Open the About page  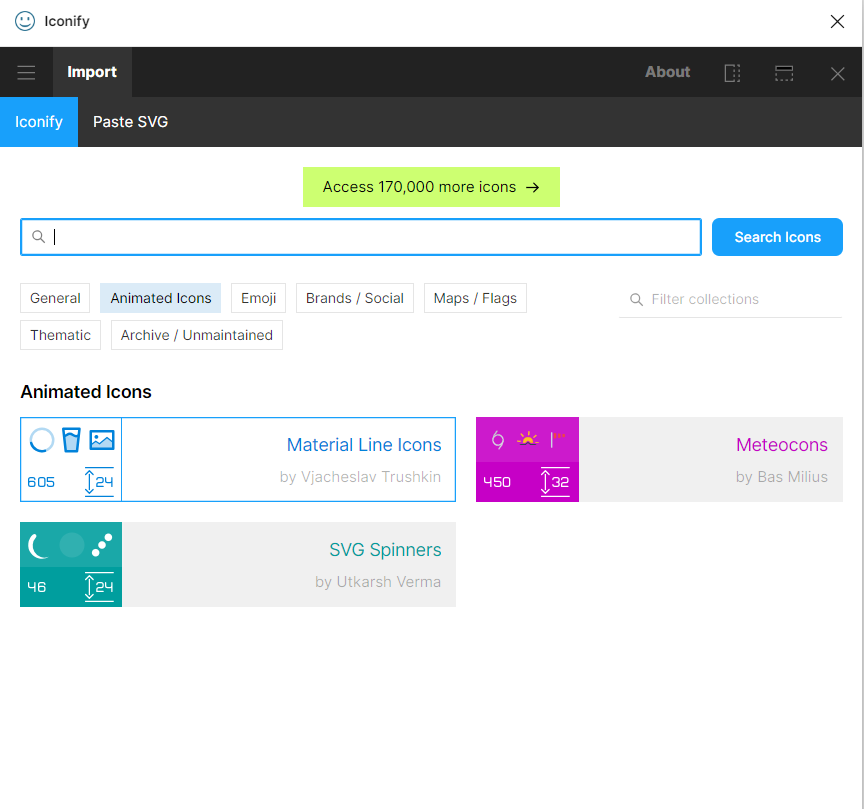click(667, 72)
